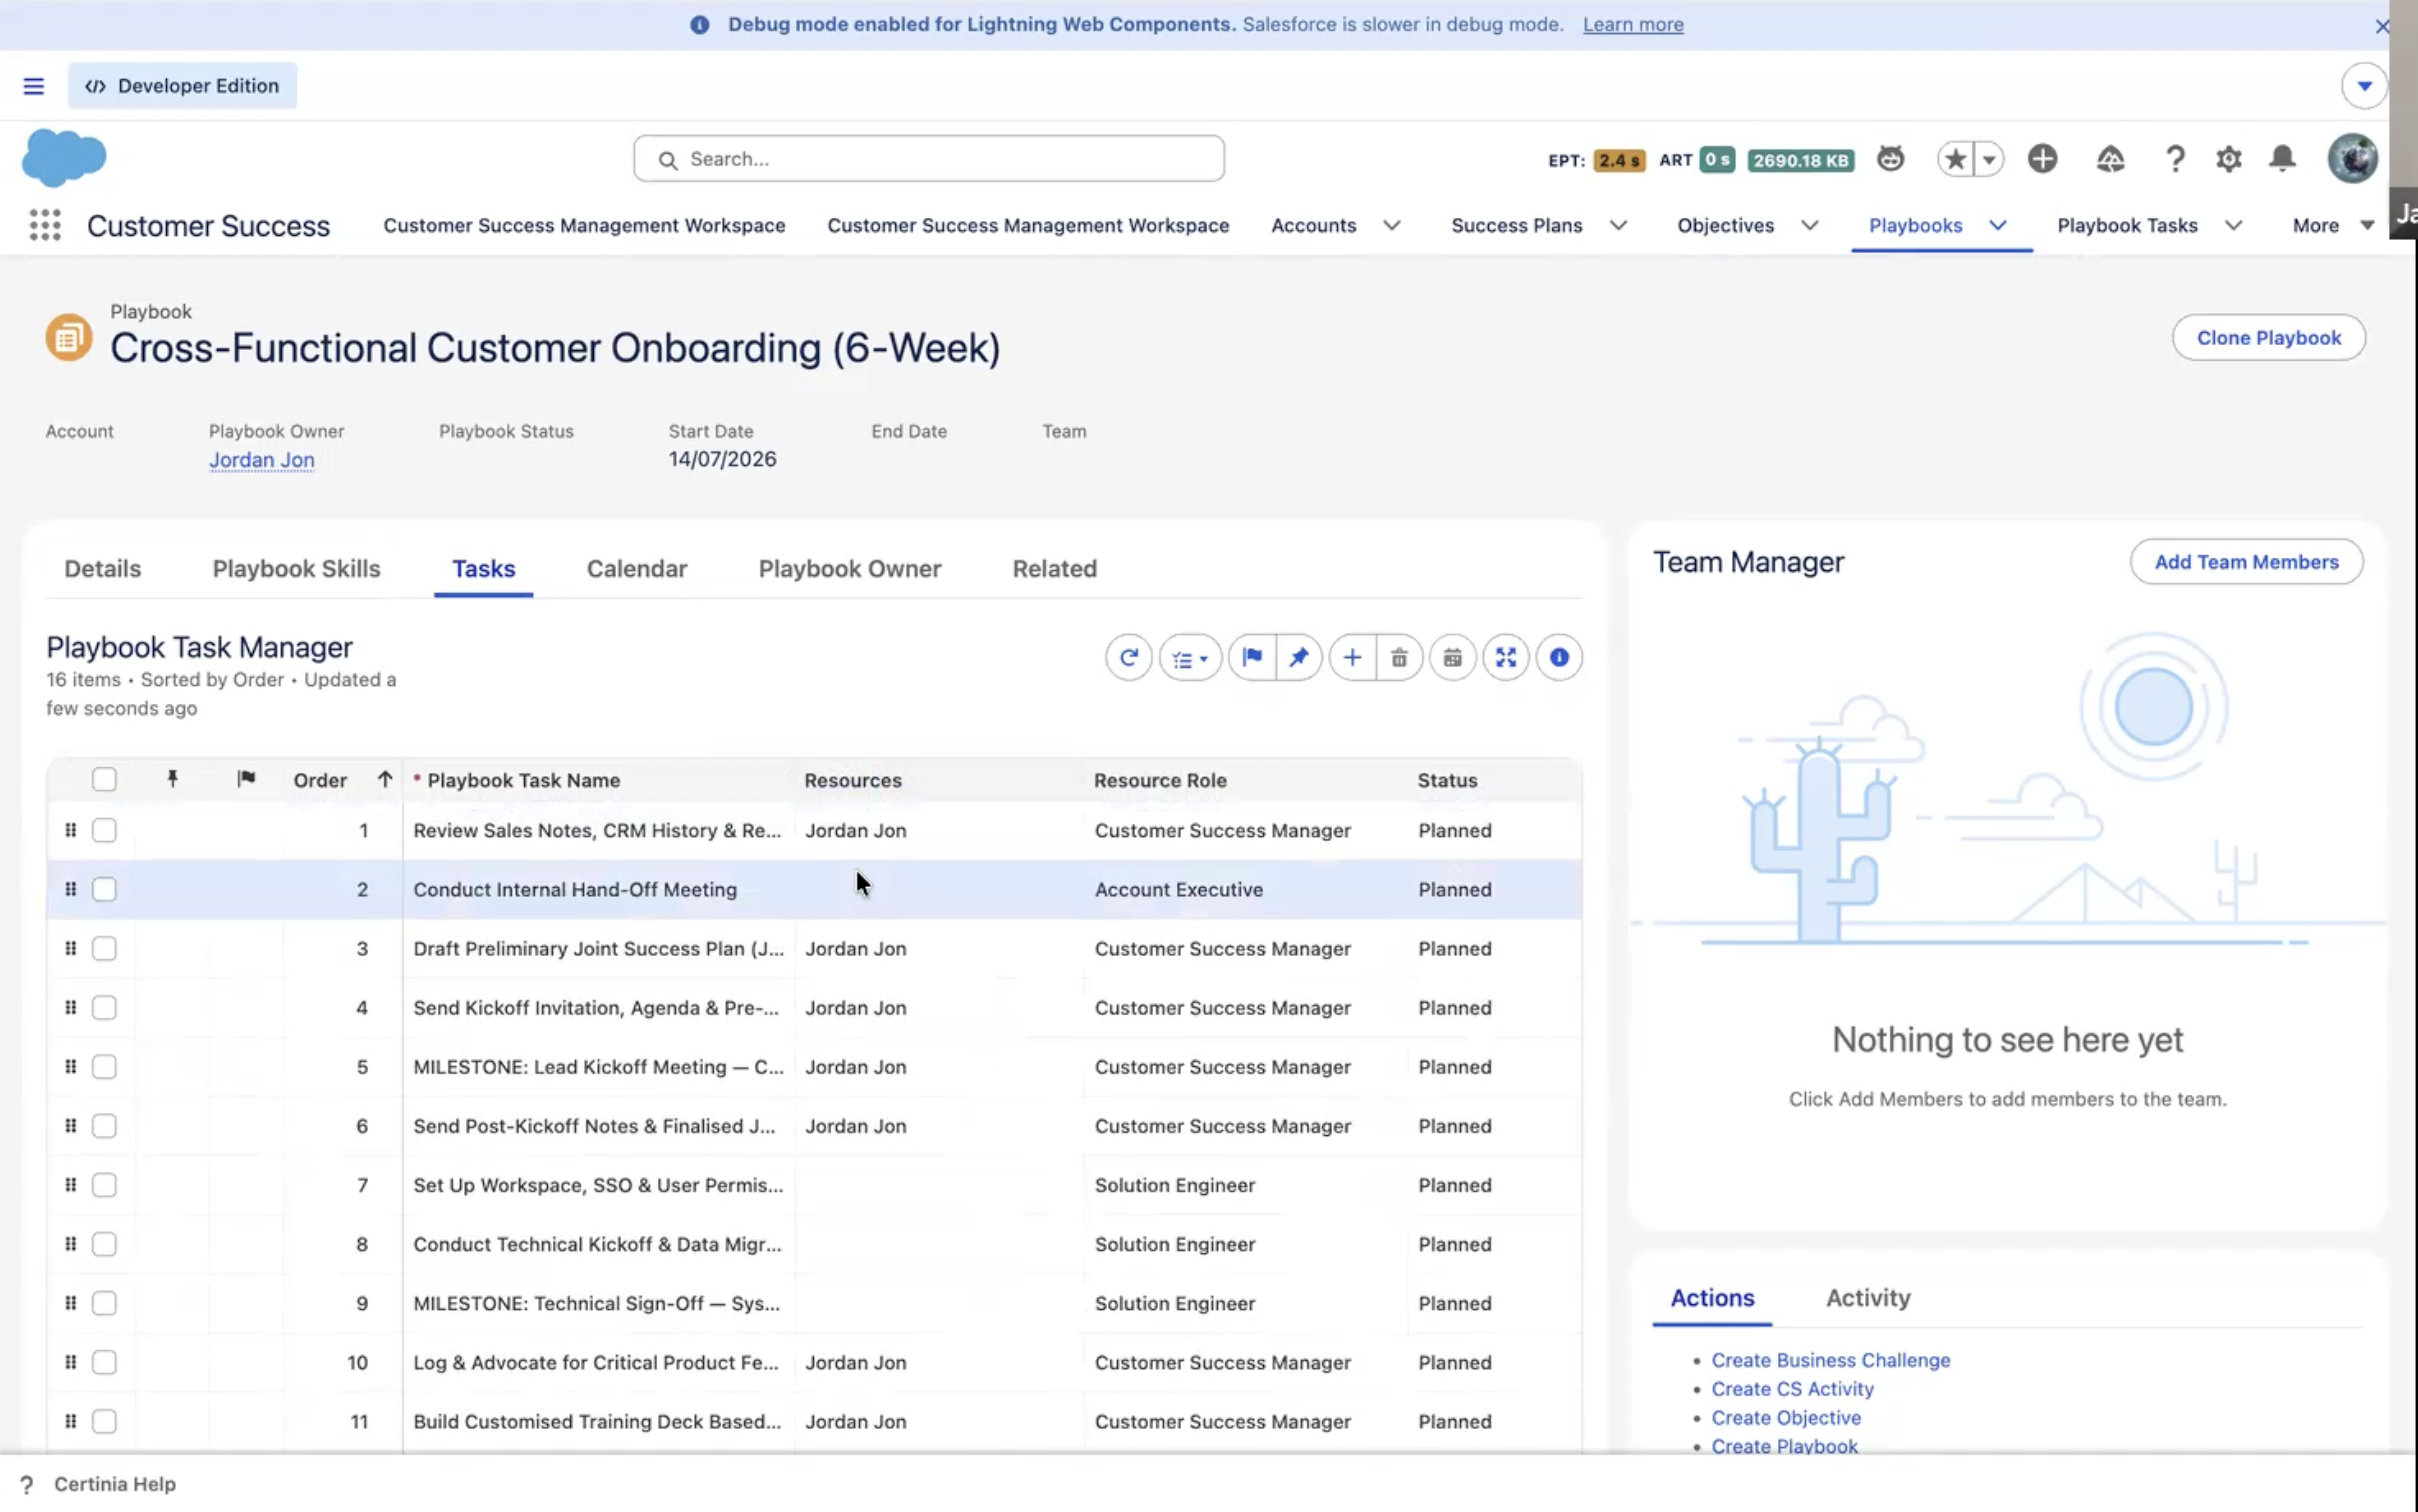The image size is (2418, 1512).
Task: Select checkbox for Conduct Technical Kickoff task
Action: 104,1243
